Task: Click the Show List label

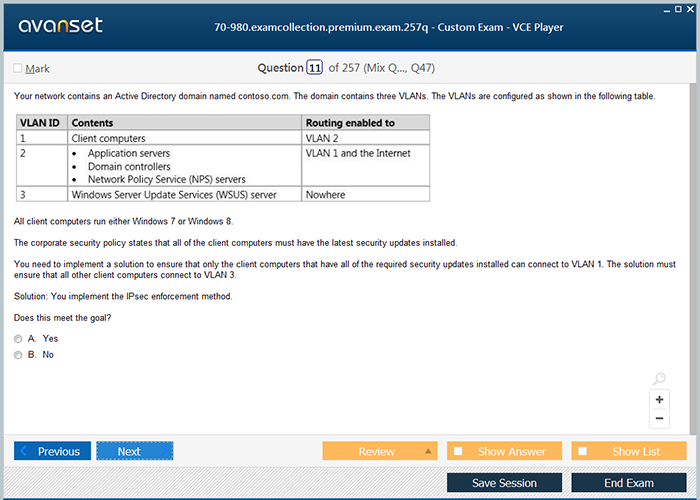Action: (636, 451)
